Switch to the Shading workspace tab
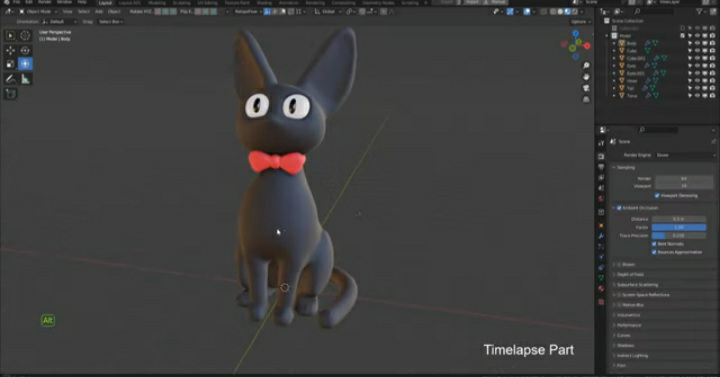This screenshot has height=377, width=720. tap(264, 3)
